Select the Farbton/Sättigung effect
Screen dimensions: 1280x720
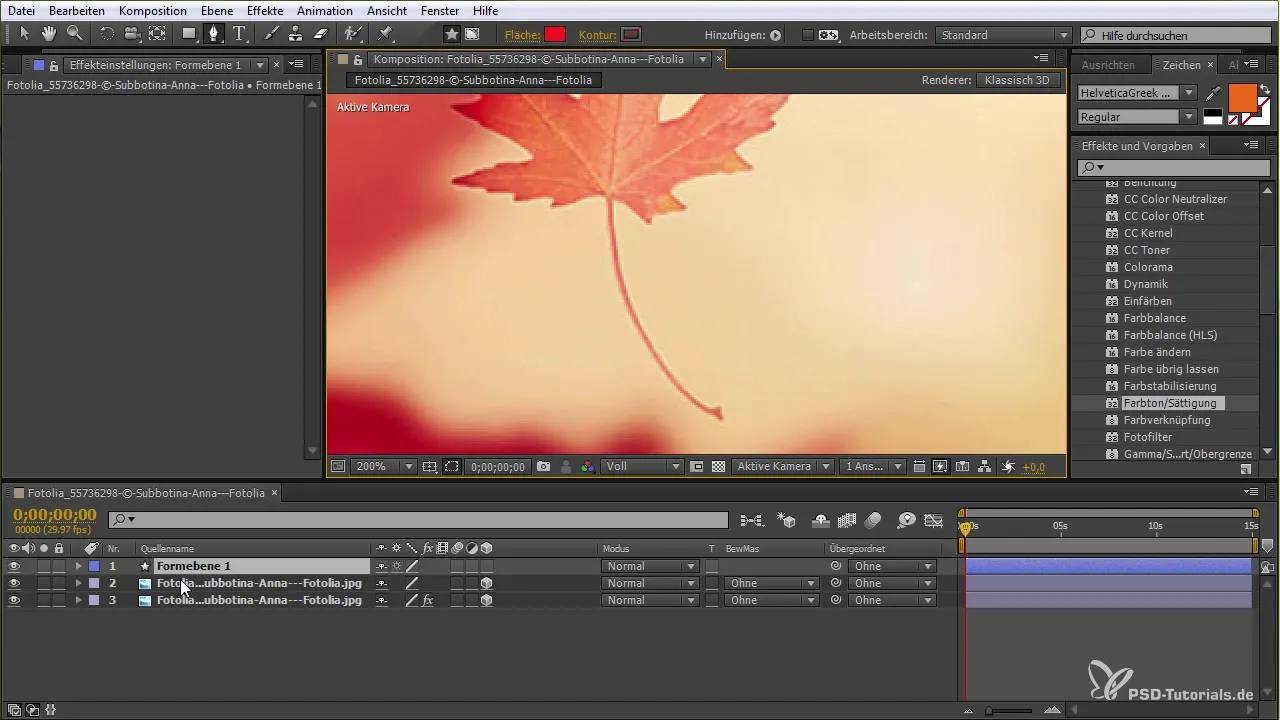pyautogui.click(x=1169, y=403)
